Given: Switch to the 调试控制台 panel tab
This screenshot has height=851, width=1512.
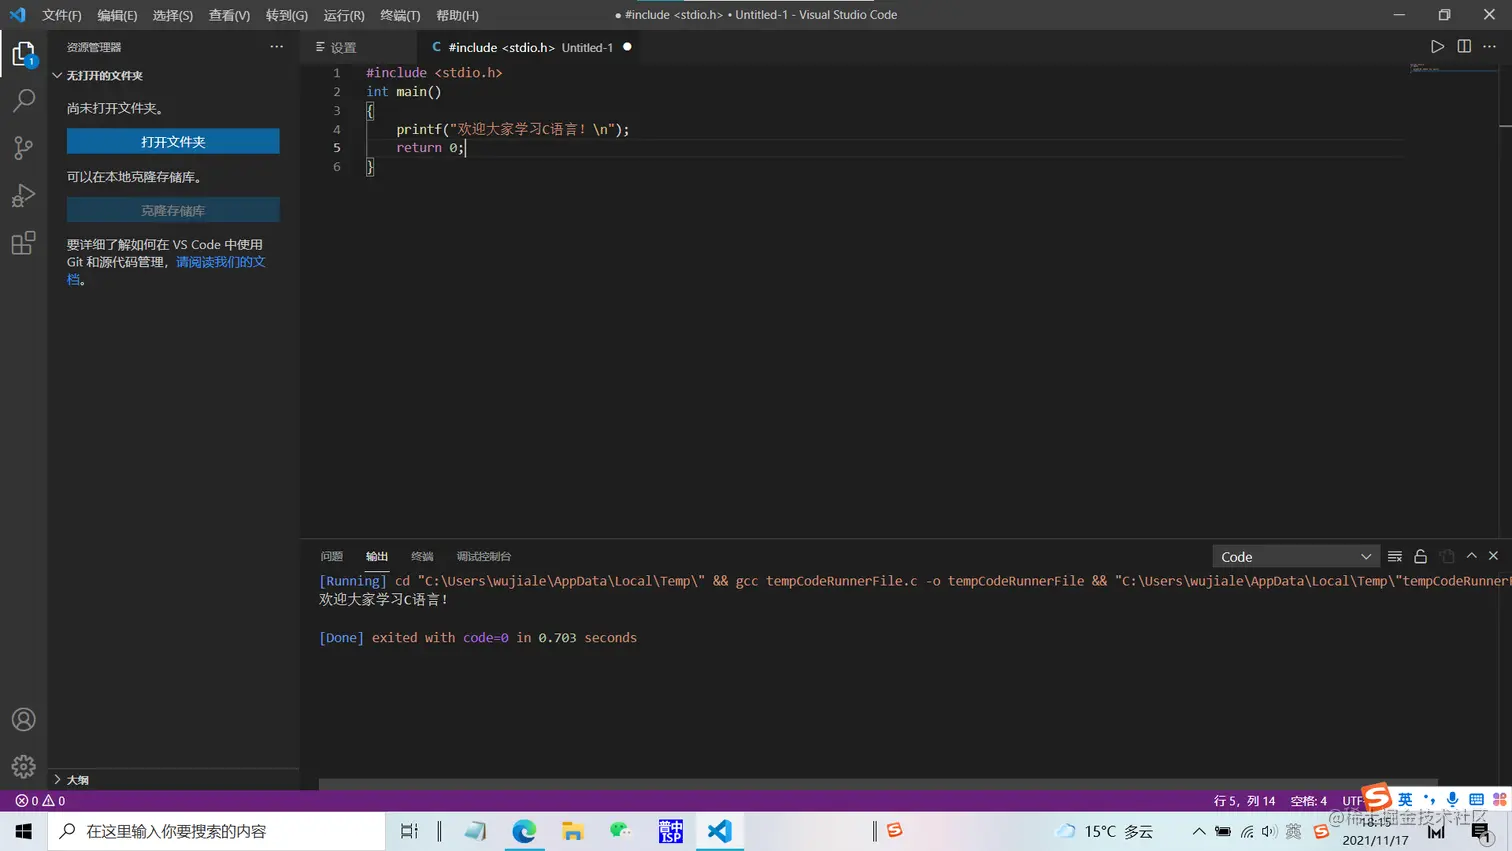Looking at the screenshot, I should tap(484, 556).
